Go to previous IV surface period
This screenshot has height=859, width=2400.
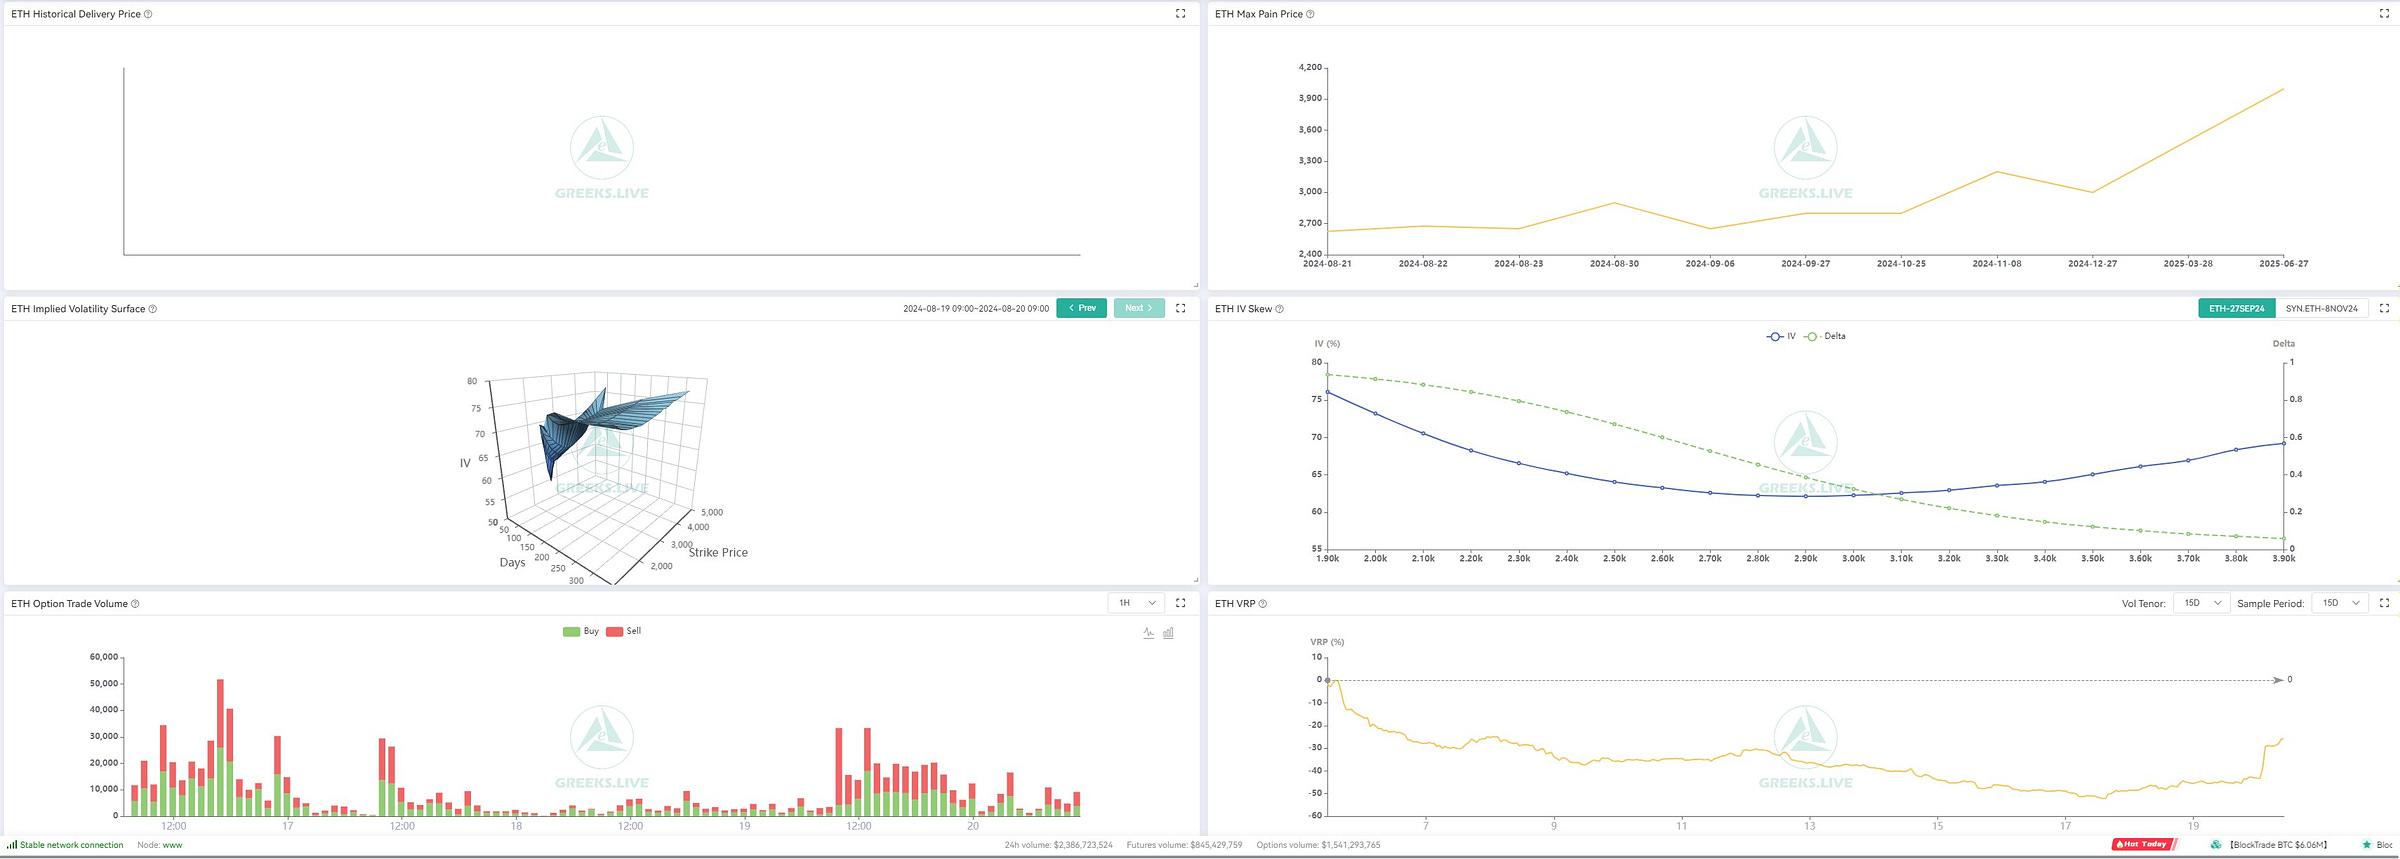tap(1081, 308)
